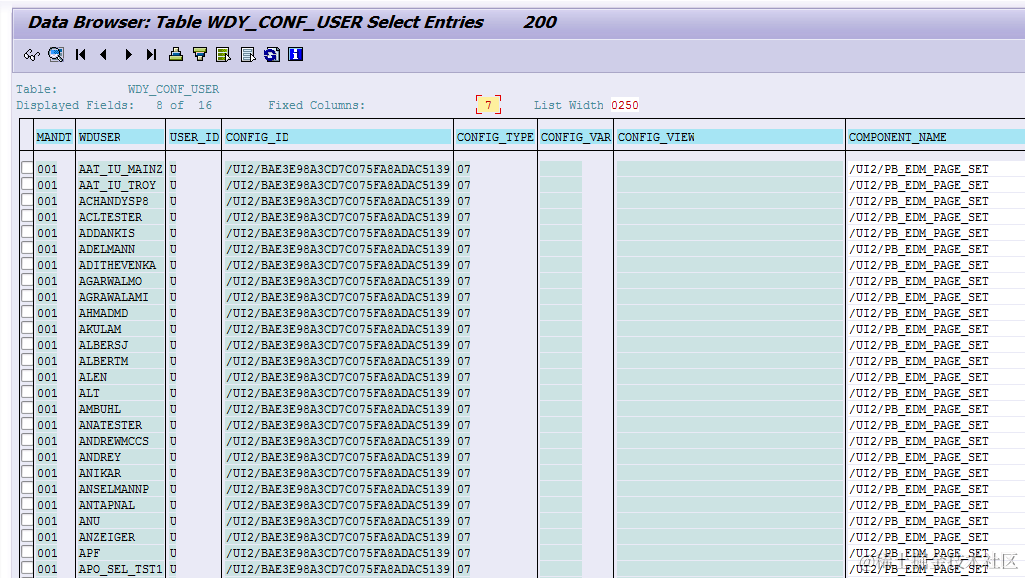Click the COMPONENT_NAME value in ACHANDYSP8 row
This screenshot has height=578, width=1025.
(919, 201)
